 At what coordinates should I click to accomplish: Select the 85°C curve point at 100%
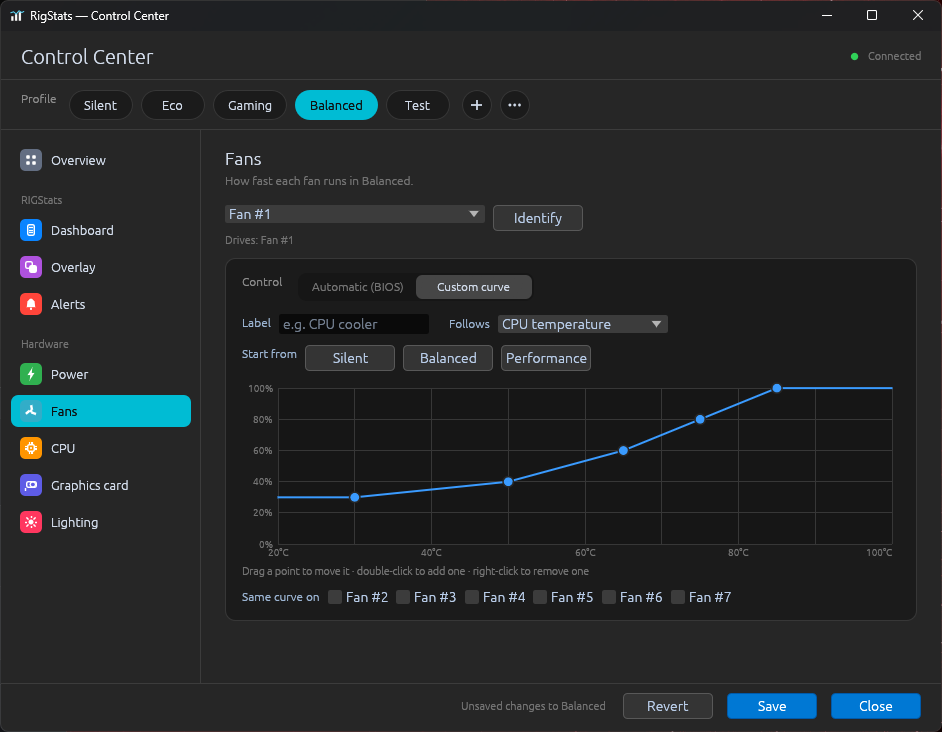tap(777, 388)
